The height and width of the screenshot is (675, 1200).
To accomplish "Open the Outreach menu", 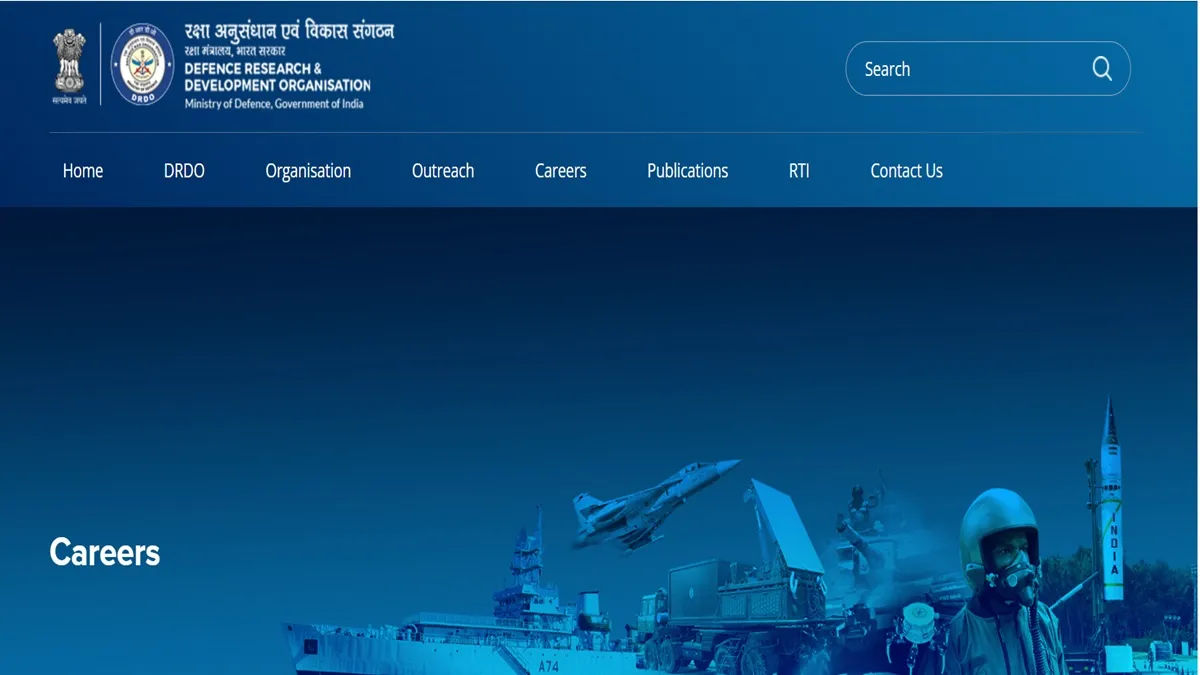I will click(x=443, y=171).
